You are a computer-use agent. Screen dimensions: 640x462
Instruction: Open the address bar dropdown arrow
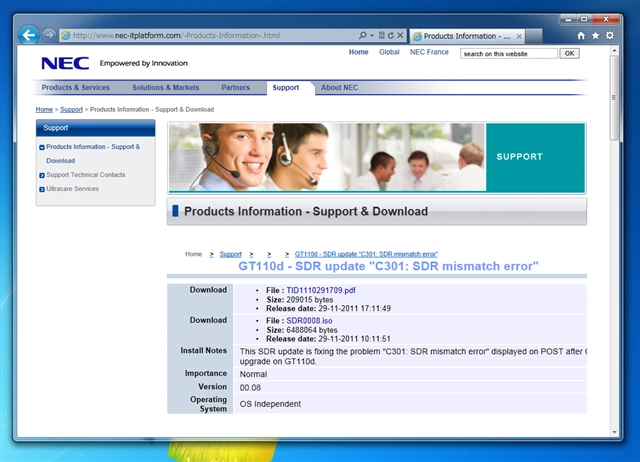(x=372, y=36)
